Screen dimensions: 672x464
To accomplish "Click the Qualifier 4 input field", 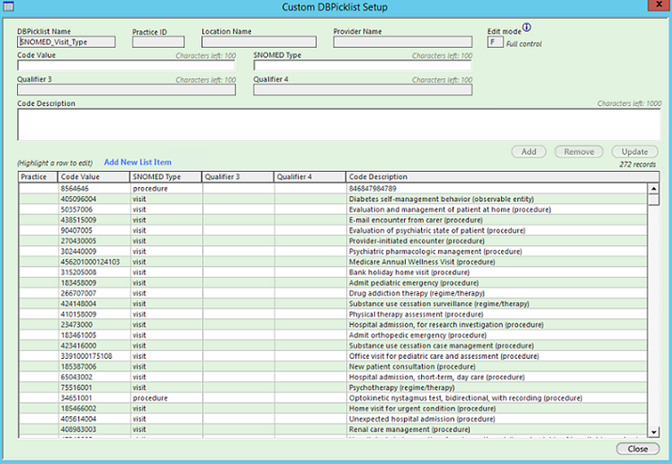I will coord(363,90).
